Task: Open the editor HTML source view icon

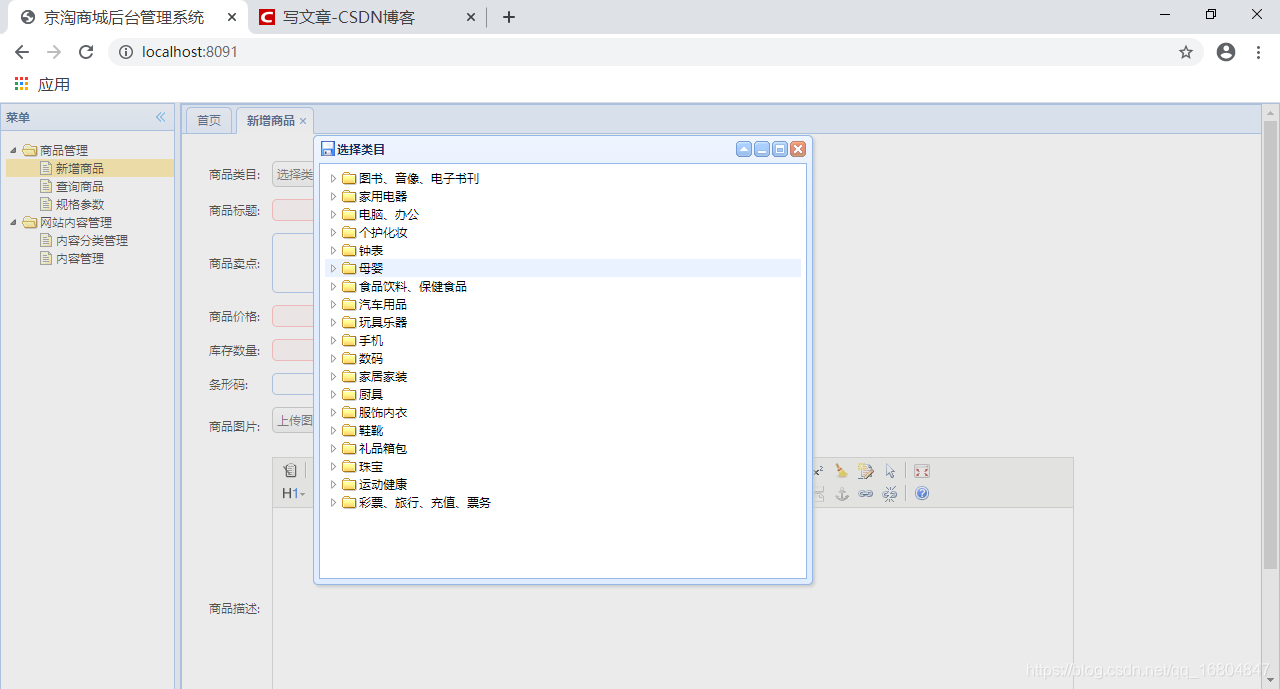Action: pos(290,471)
